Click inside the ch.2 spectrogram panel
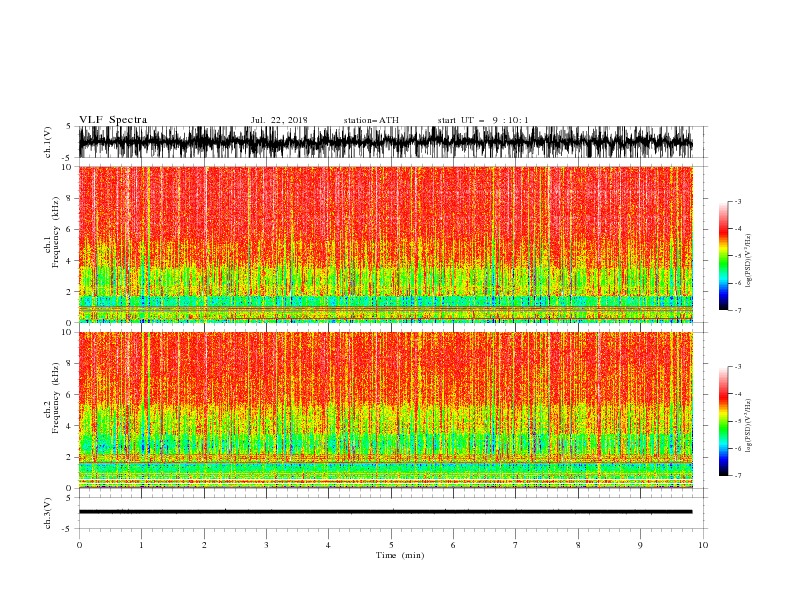Image resolution: width=792 pixels, height=612 pixels. [385, 410]
